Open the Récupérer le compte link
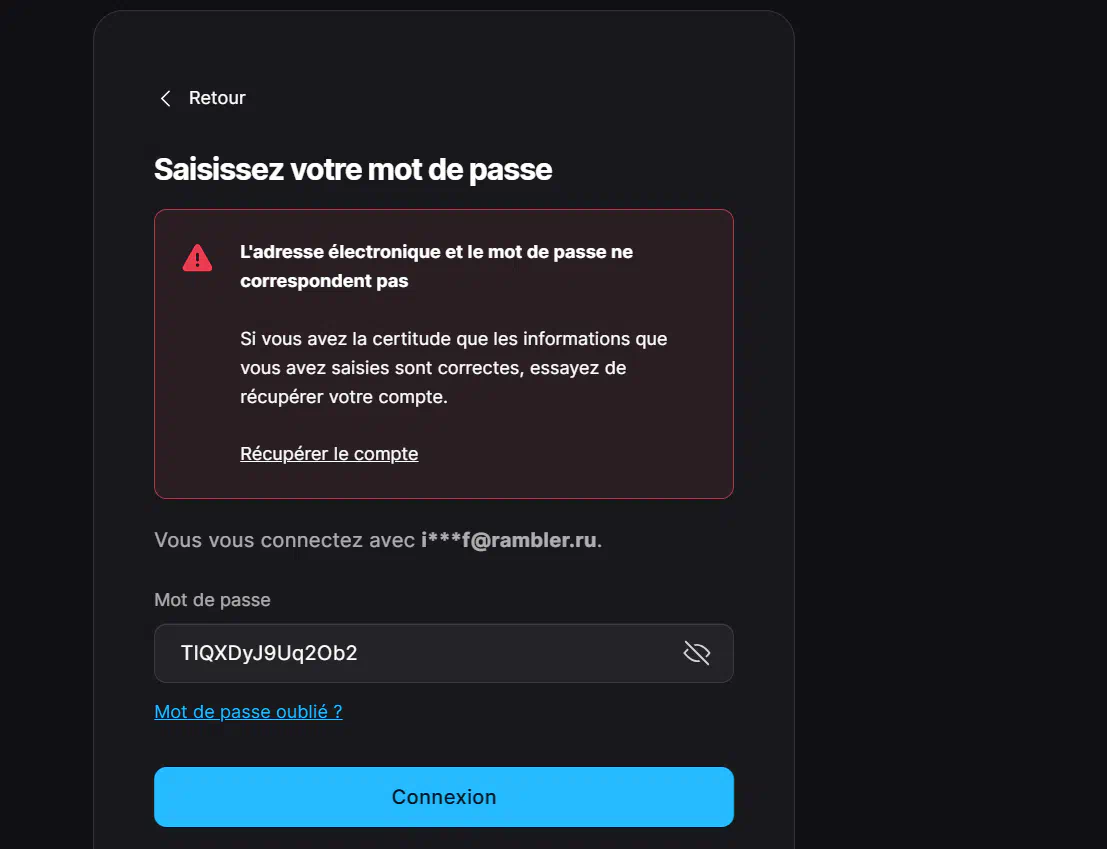 pos(329,453)
